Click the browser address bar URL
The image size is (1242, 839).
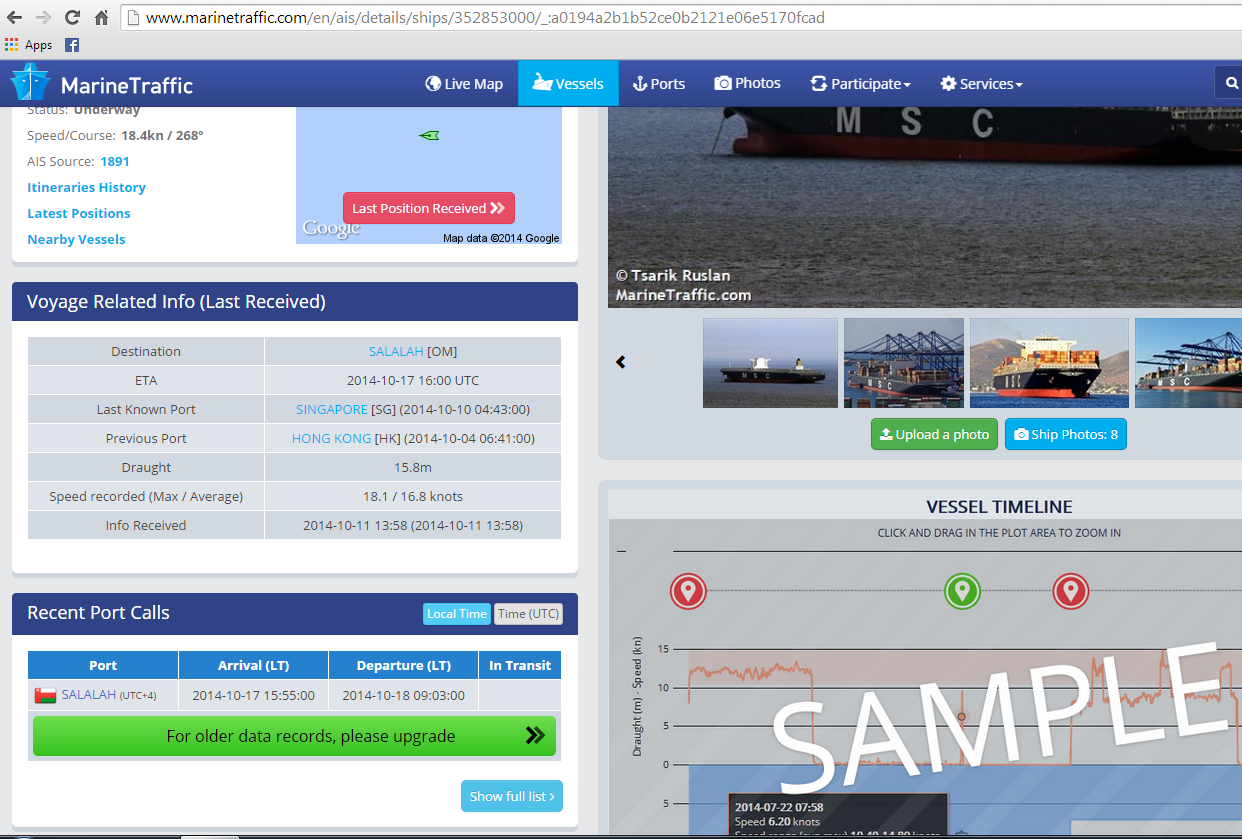(x=485, y=17)
